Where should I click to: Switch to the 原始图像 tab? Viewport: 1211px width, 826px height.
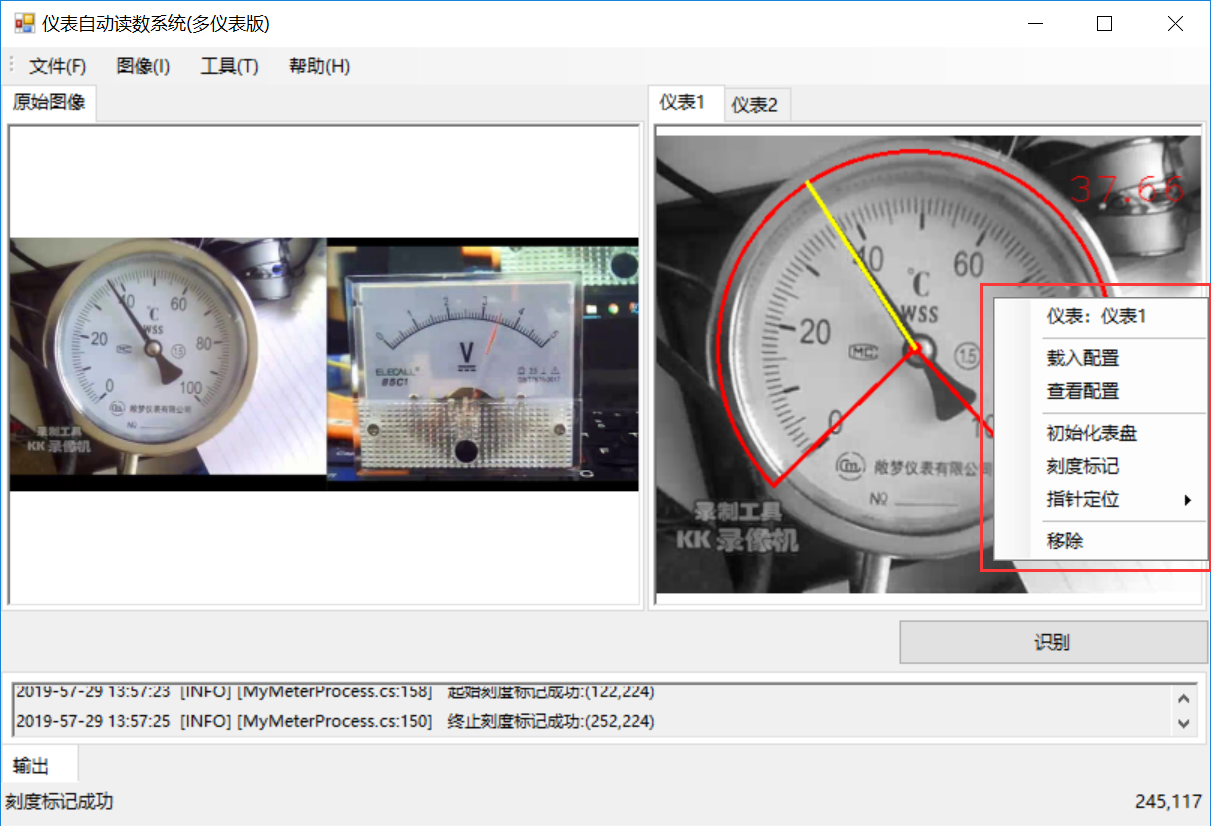tap(49, 102)
